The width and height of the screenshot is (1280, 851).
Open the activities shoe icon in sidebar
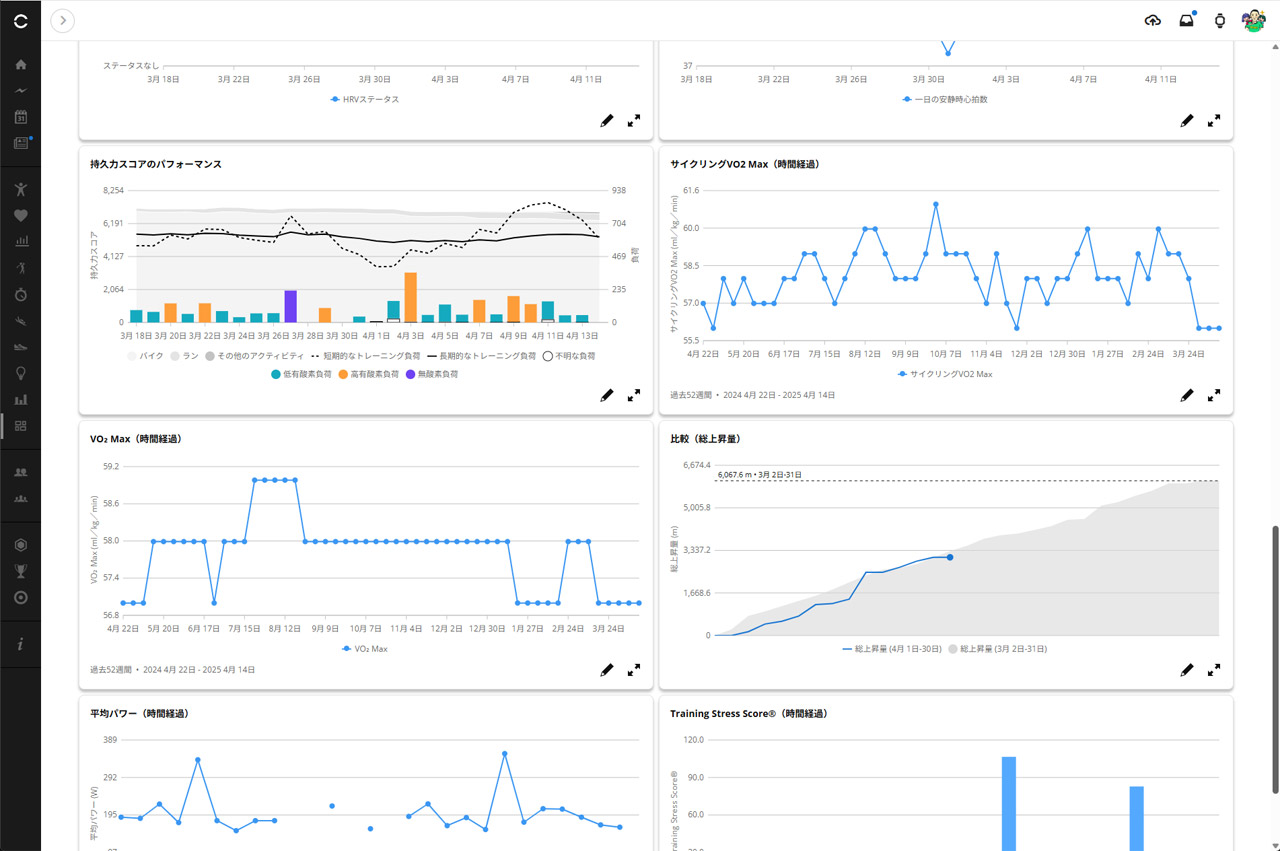click(x=21, y=321)
